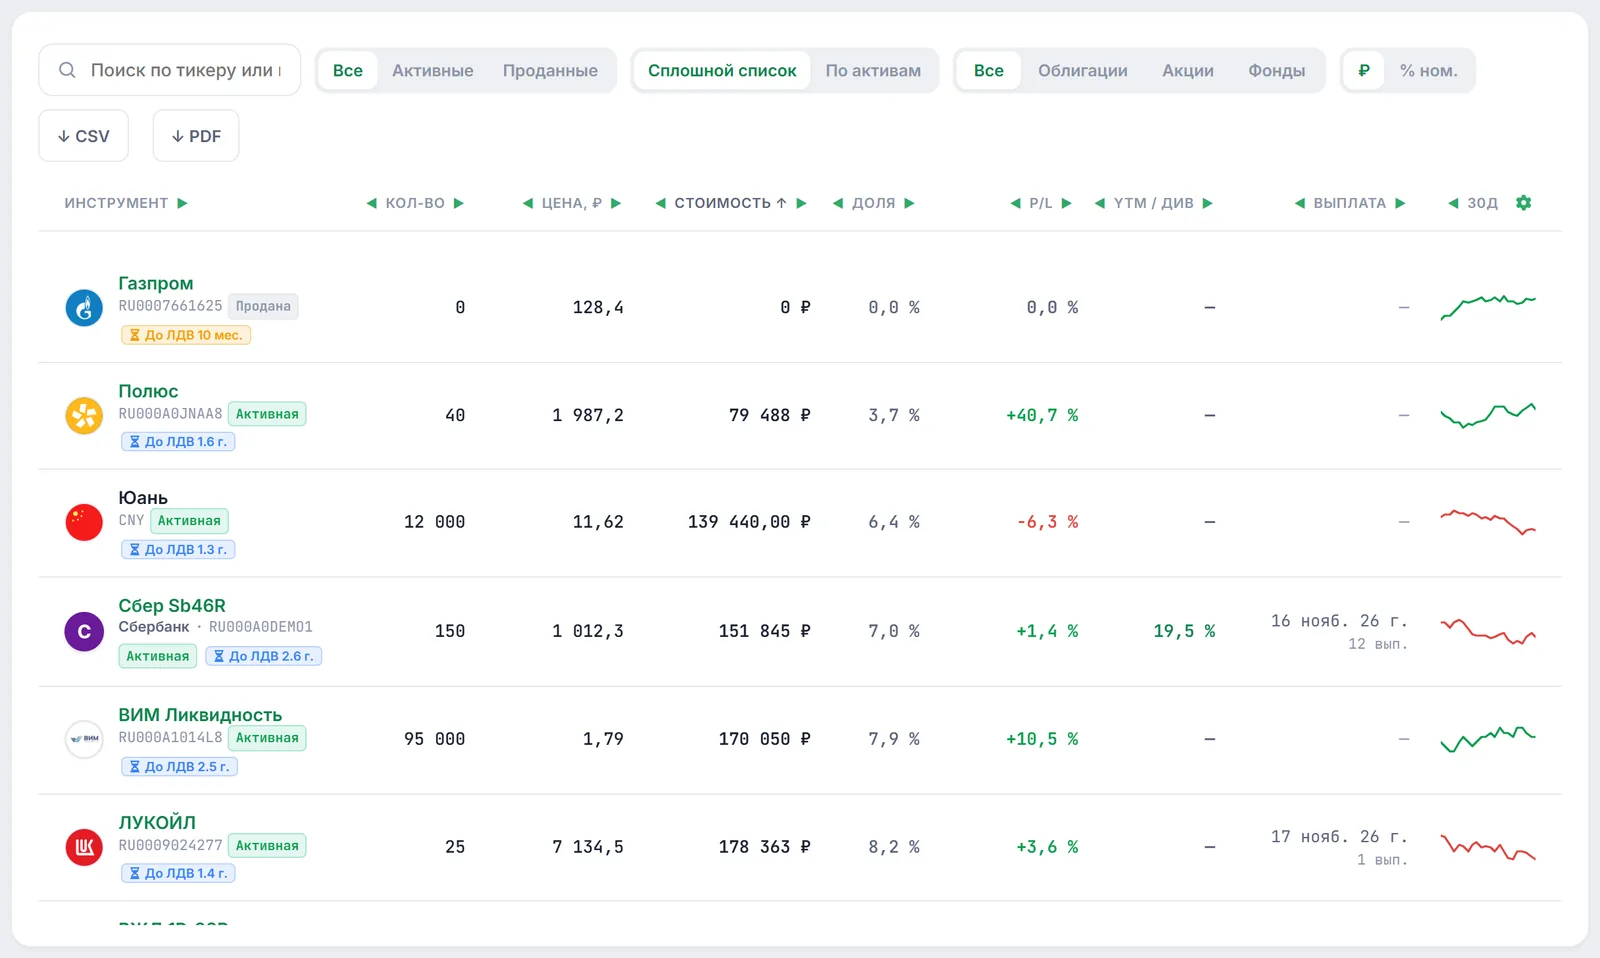Click the Продана status badge for Газпром
Screen dimensions: 1600x958
pyautogui.click(x=263, y=306)
